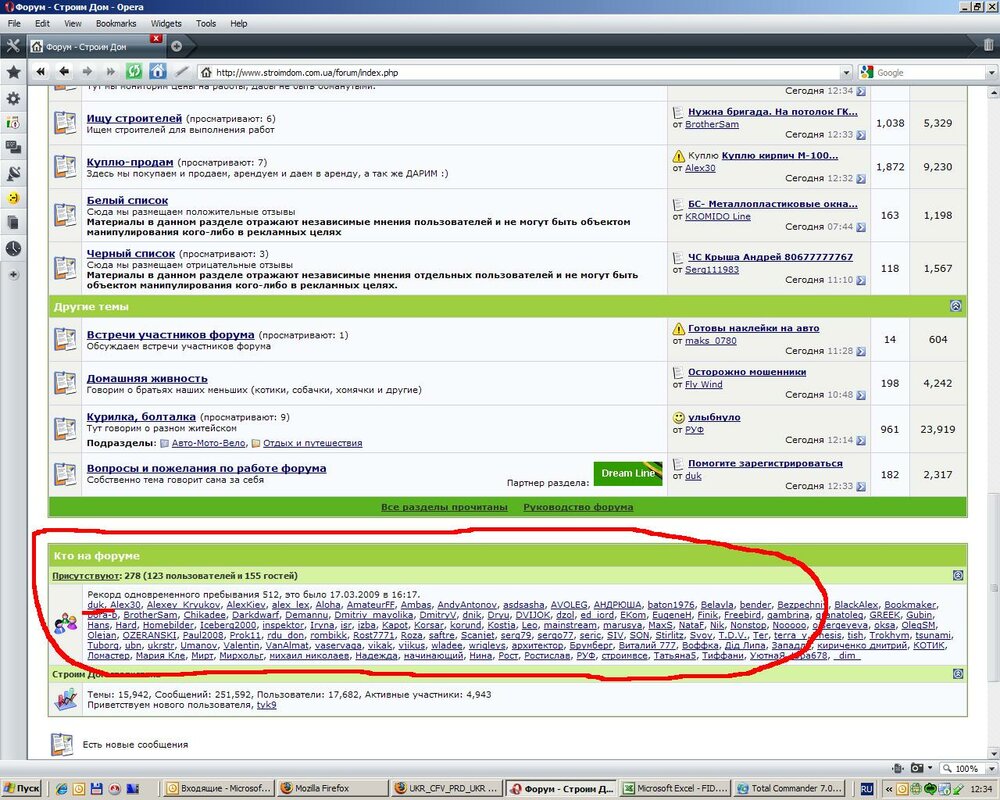
Task: Collapse the forum statistics section
Action: 958,674
